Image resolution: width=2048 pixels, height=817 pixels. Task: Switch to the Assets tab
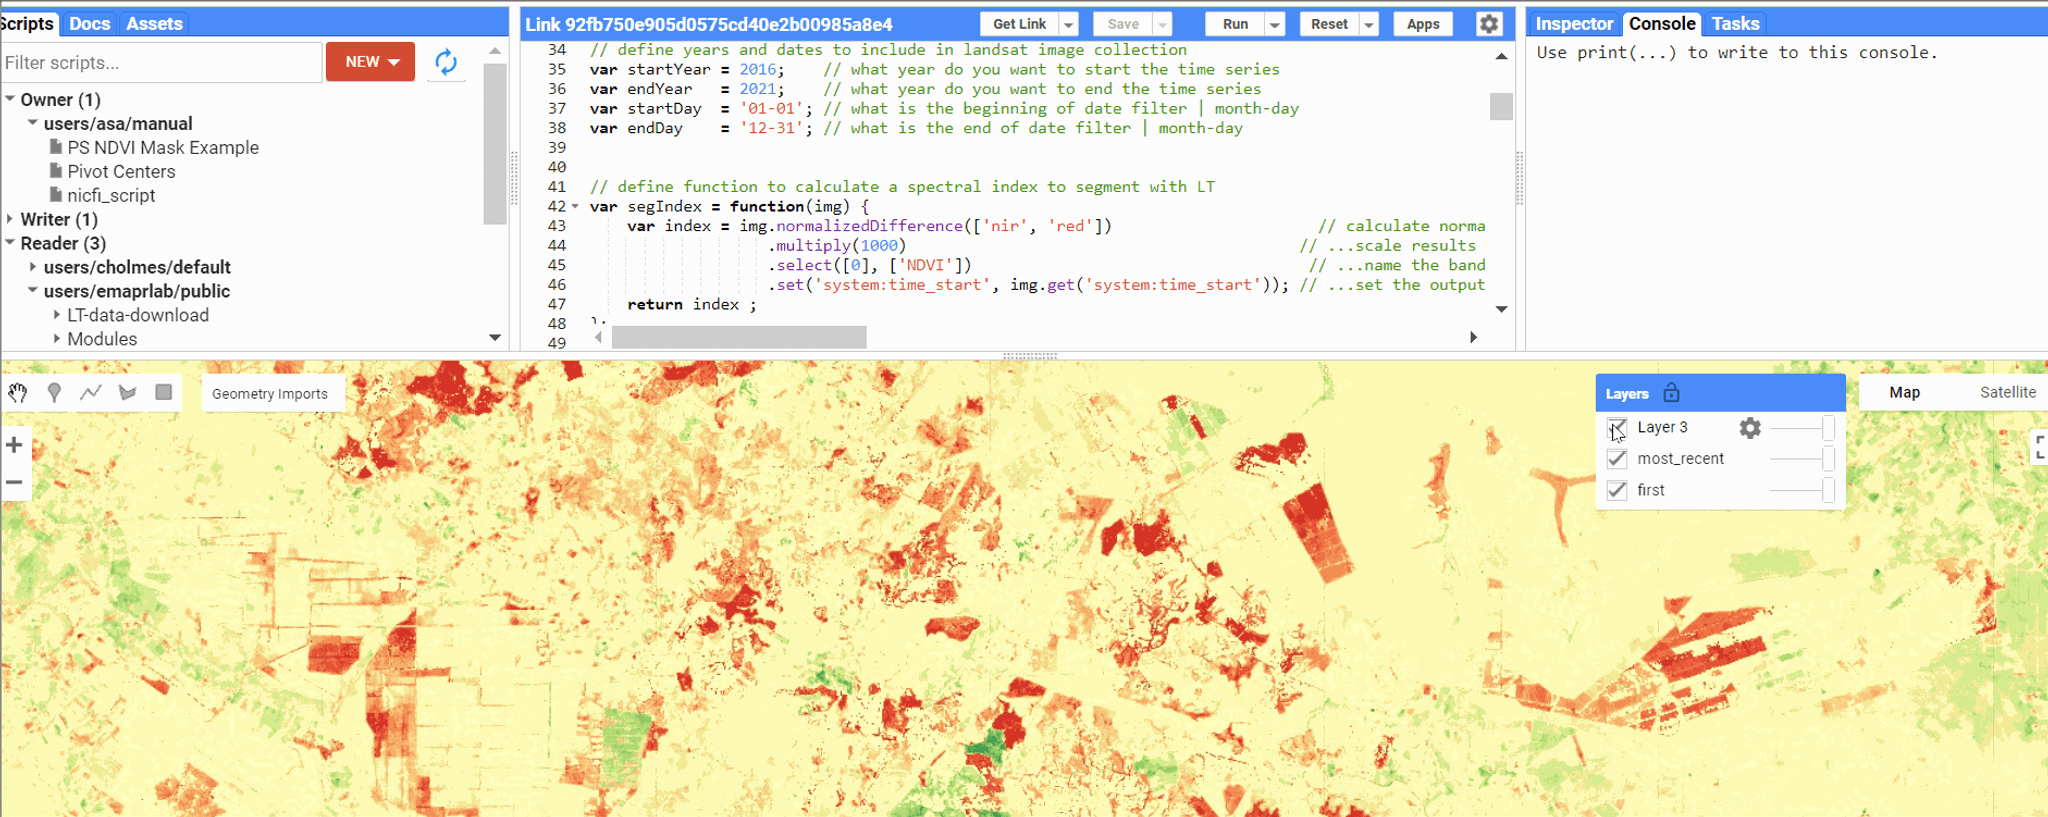[154, 24]
